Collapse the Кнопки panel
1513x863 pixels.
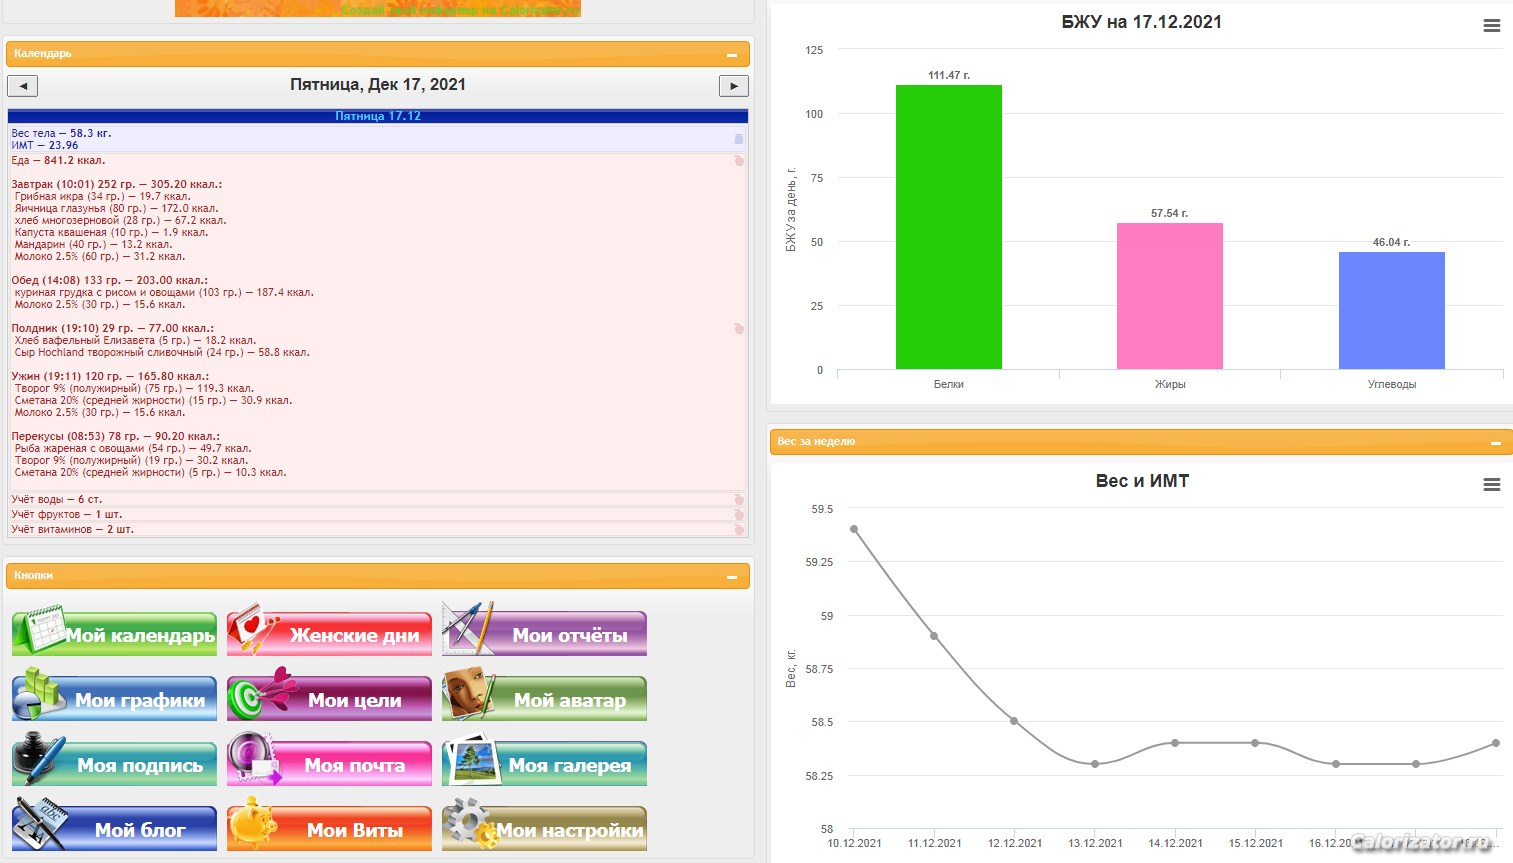coord(732,577)
